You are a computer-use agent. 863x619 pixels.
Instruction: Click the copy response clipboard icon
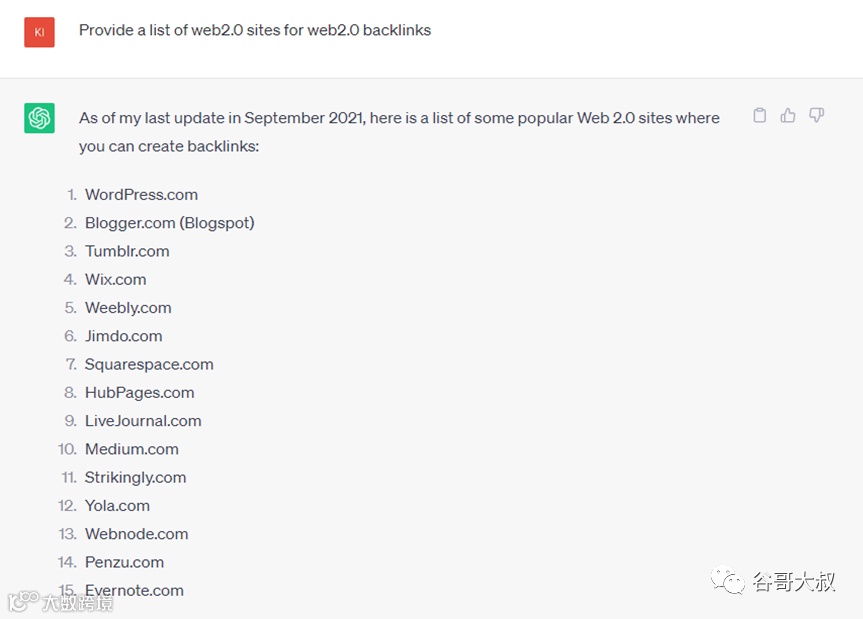pos(760,116)
